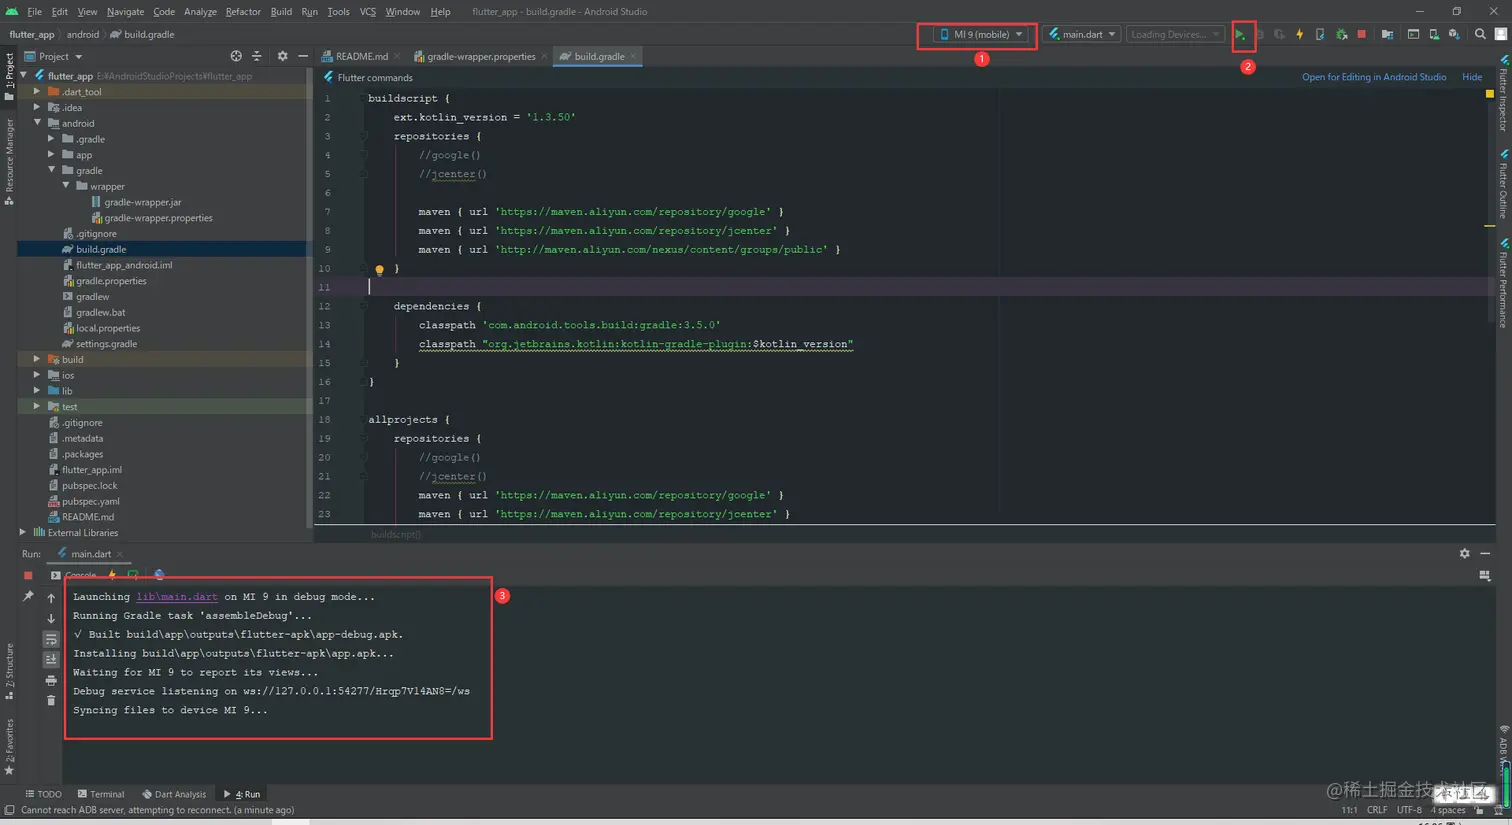Toggle the 1: Project side tool window

(x=9, y=76)
